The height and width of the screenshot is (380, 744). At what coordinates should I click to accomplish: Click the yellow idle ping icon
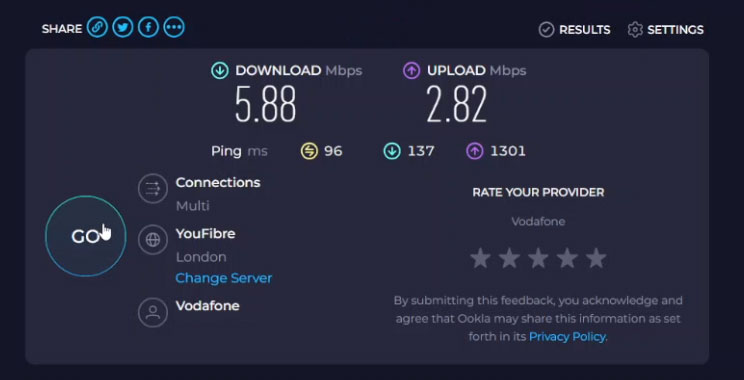tap(309, 151)
